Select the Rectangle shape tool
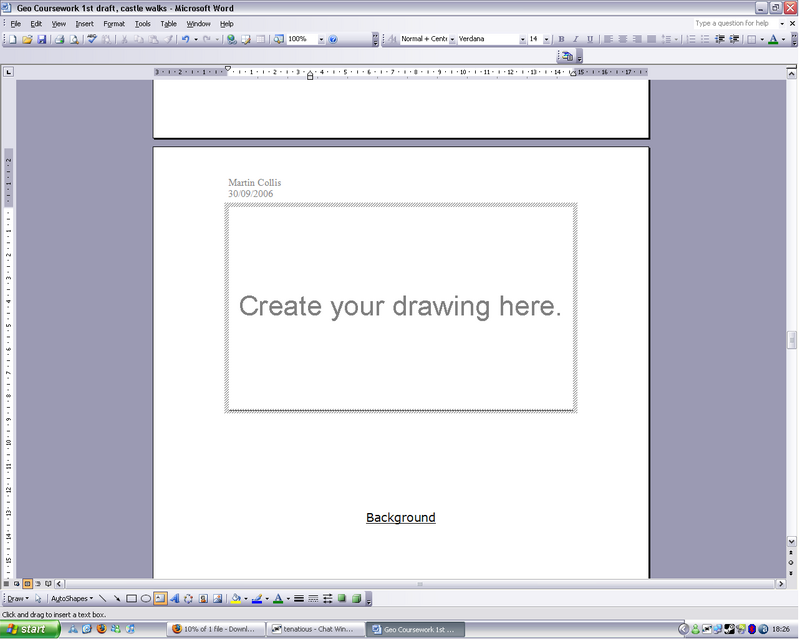Image resolution: width=800 pixels, height=639 pixels. (131, 599)
